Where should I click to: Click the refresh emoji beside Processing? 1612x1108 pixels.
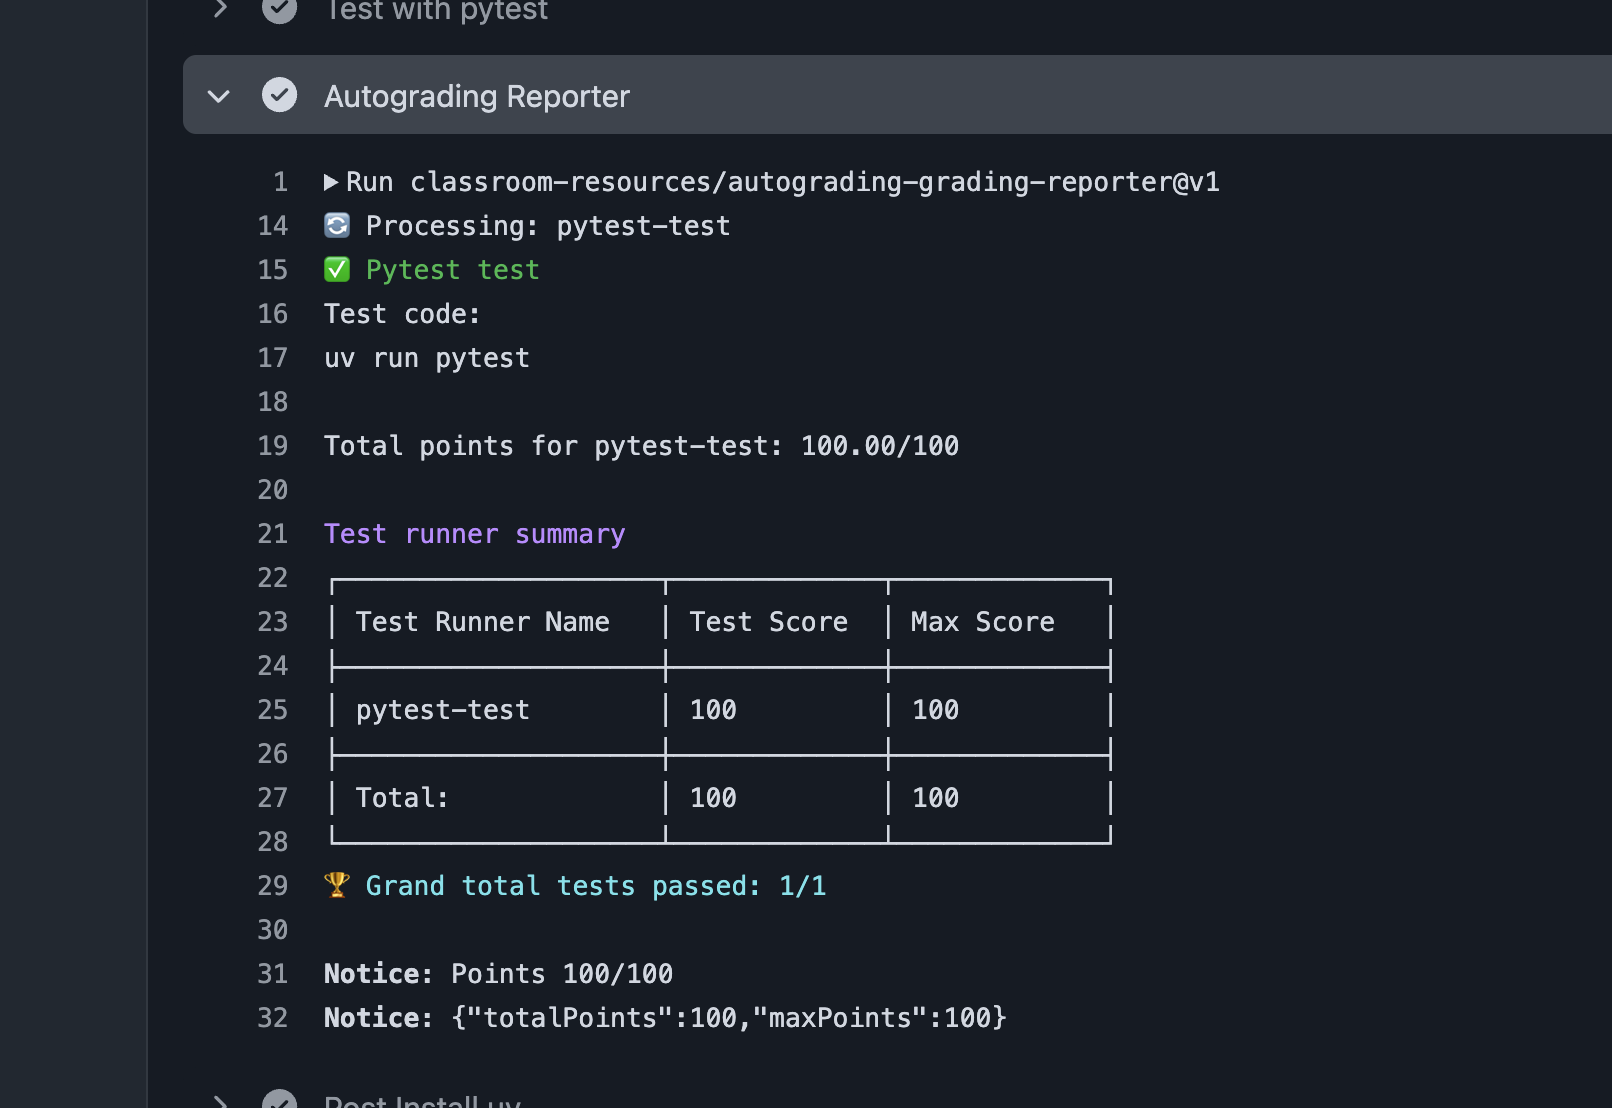337,226
